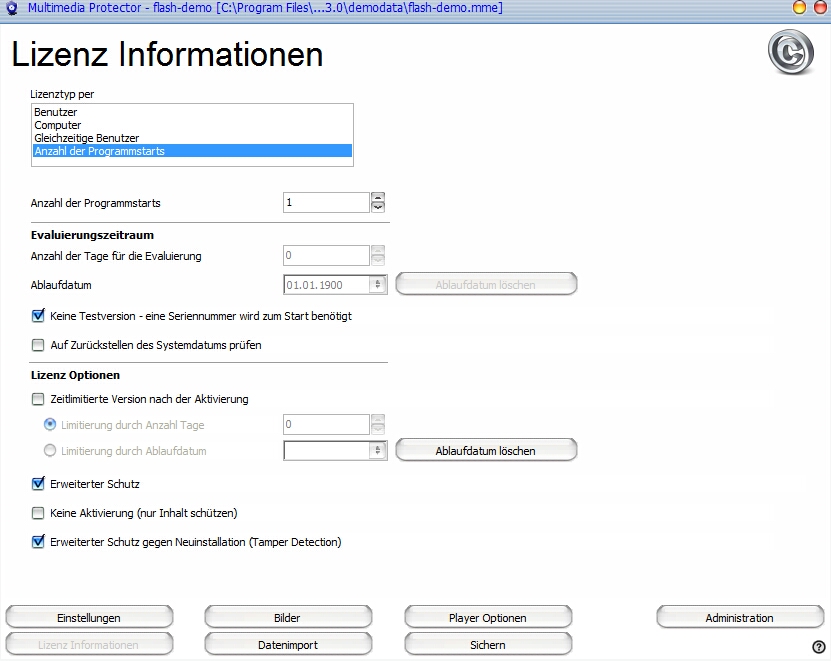Toggle 'Keine Testversion' checkbox
This screenshot has width=831, height=661.
(39, 316)
